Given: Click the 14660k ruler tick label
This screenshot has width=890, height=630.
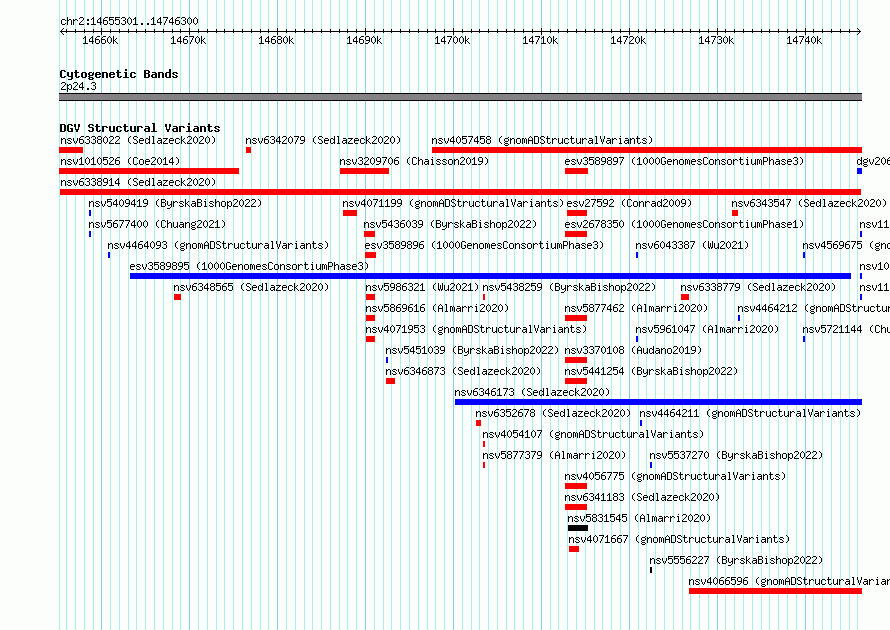Looking at the screenshot, I should (x=100, y=40).
